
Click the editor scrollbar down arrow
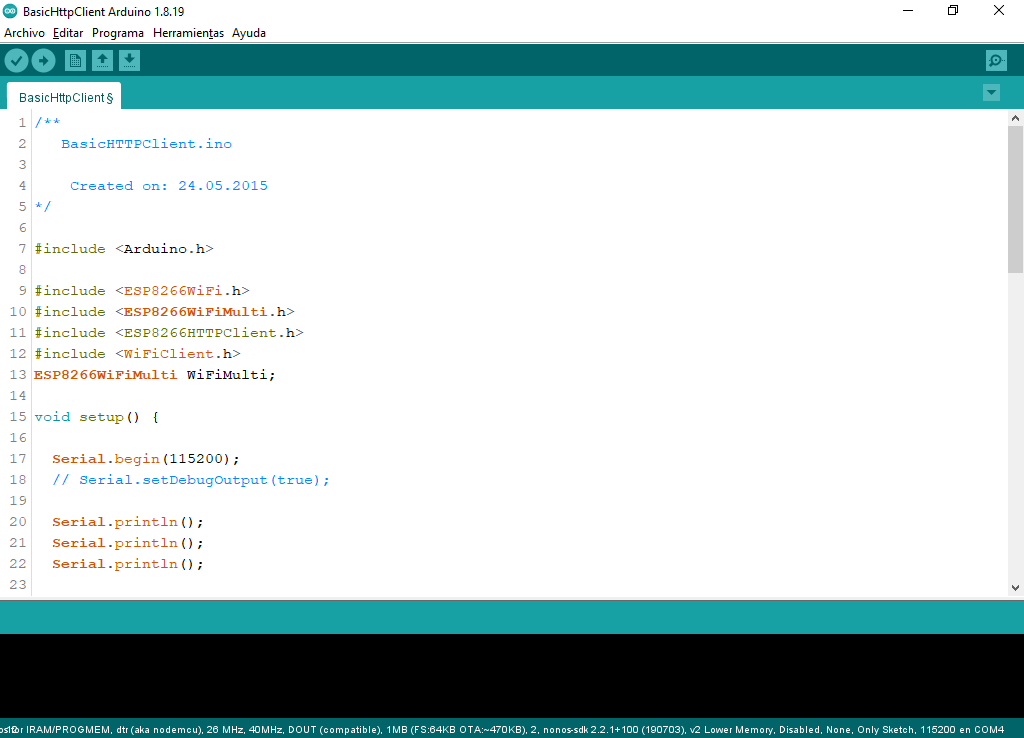point(1015,588)
